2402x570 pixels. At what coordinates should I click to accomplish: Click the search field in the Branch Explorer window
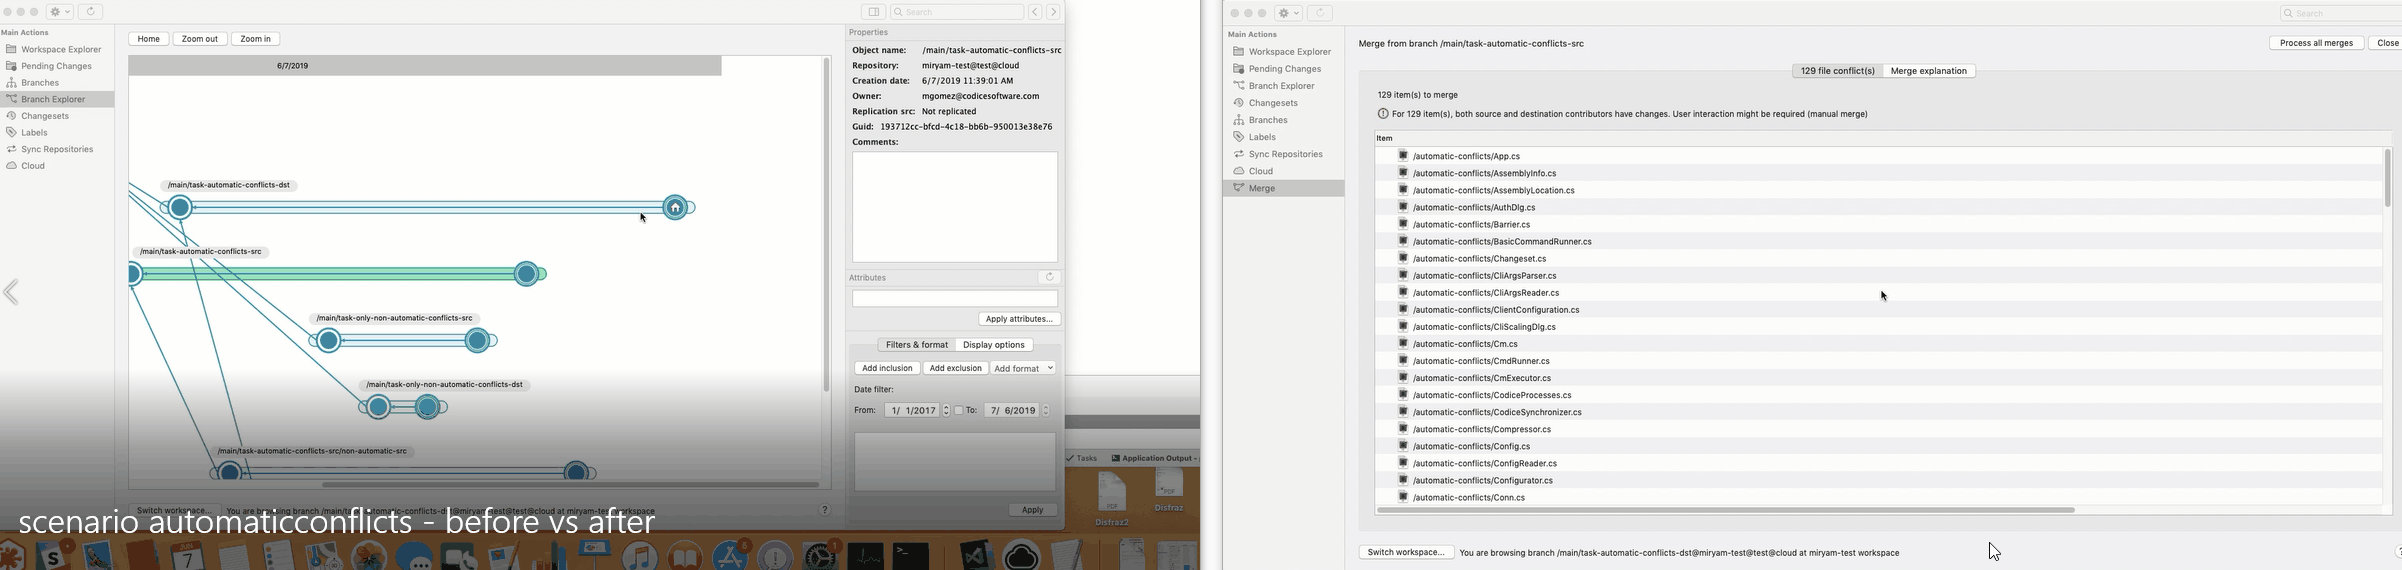point(957,12)
